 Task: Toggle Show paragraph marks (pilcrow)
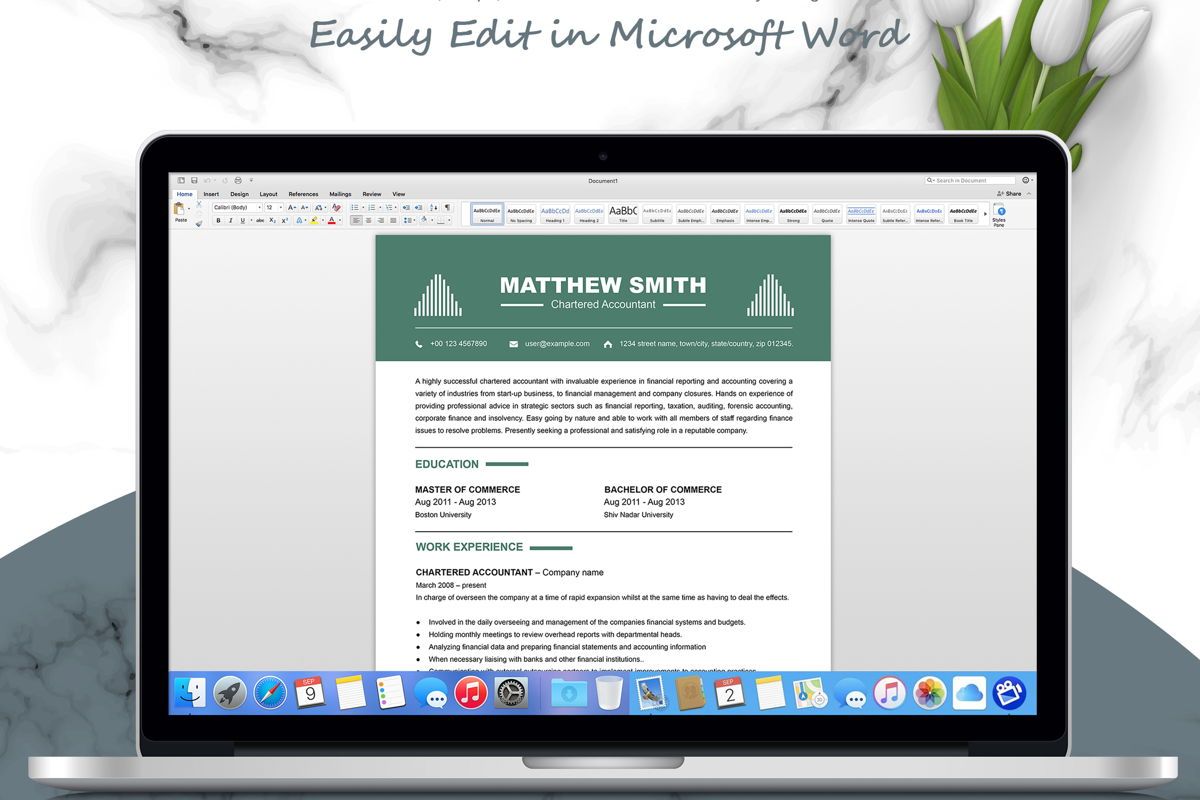click(x=447, y=207)
